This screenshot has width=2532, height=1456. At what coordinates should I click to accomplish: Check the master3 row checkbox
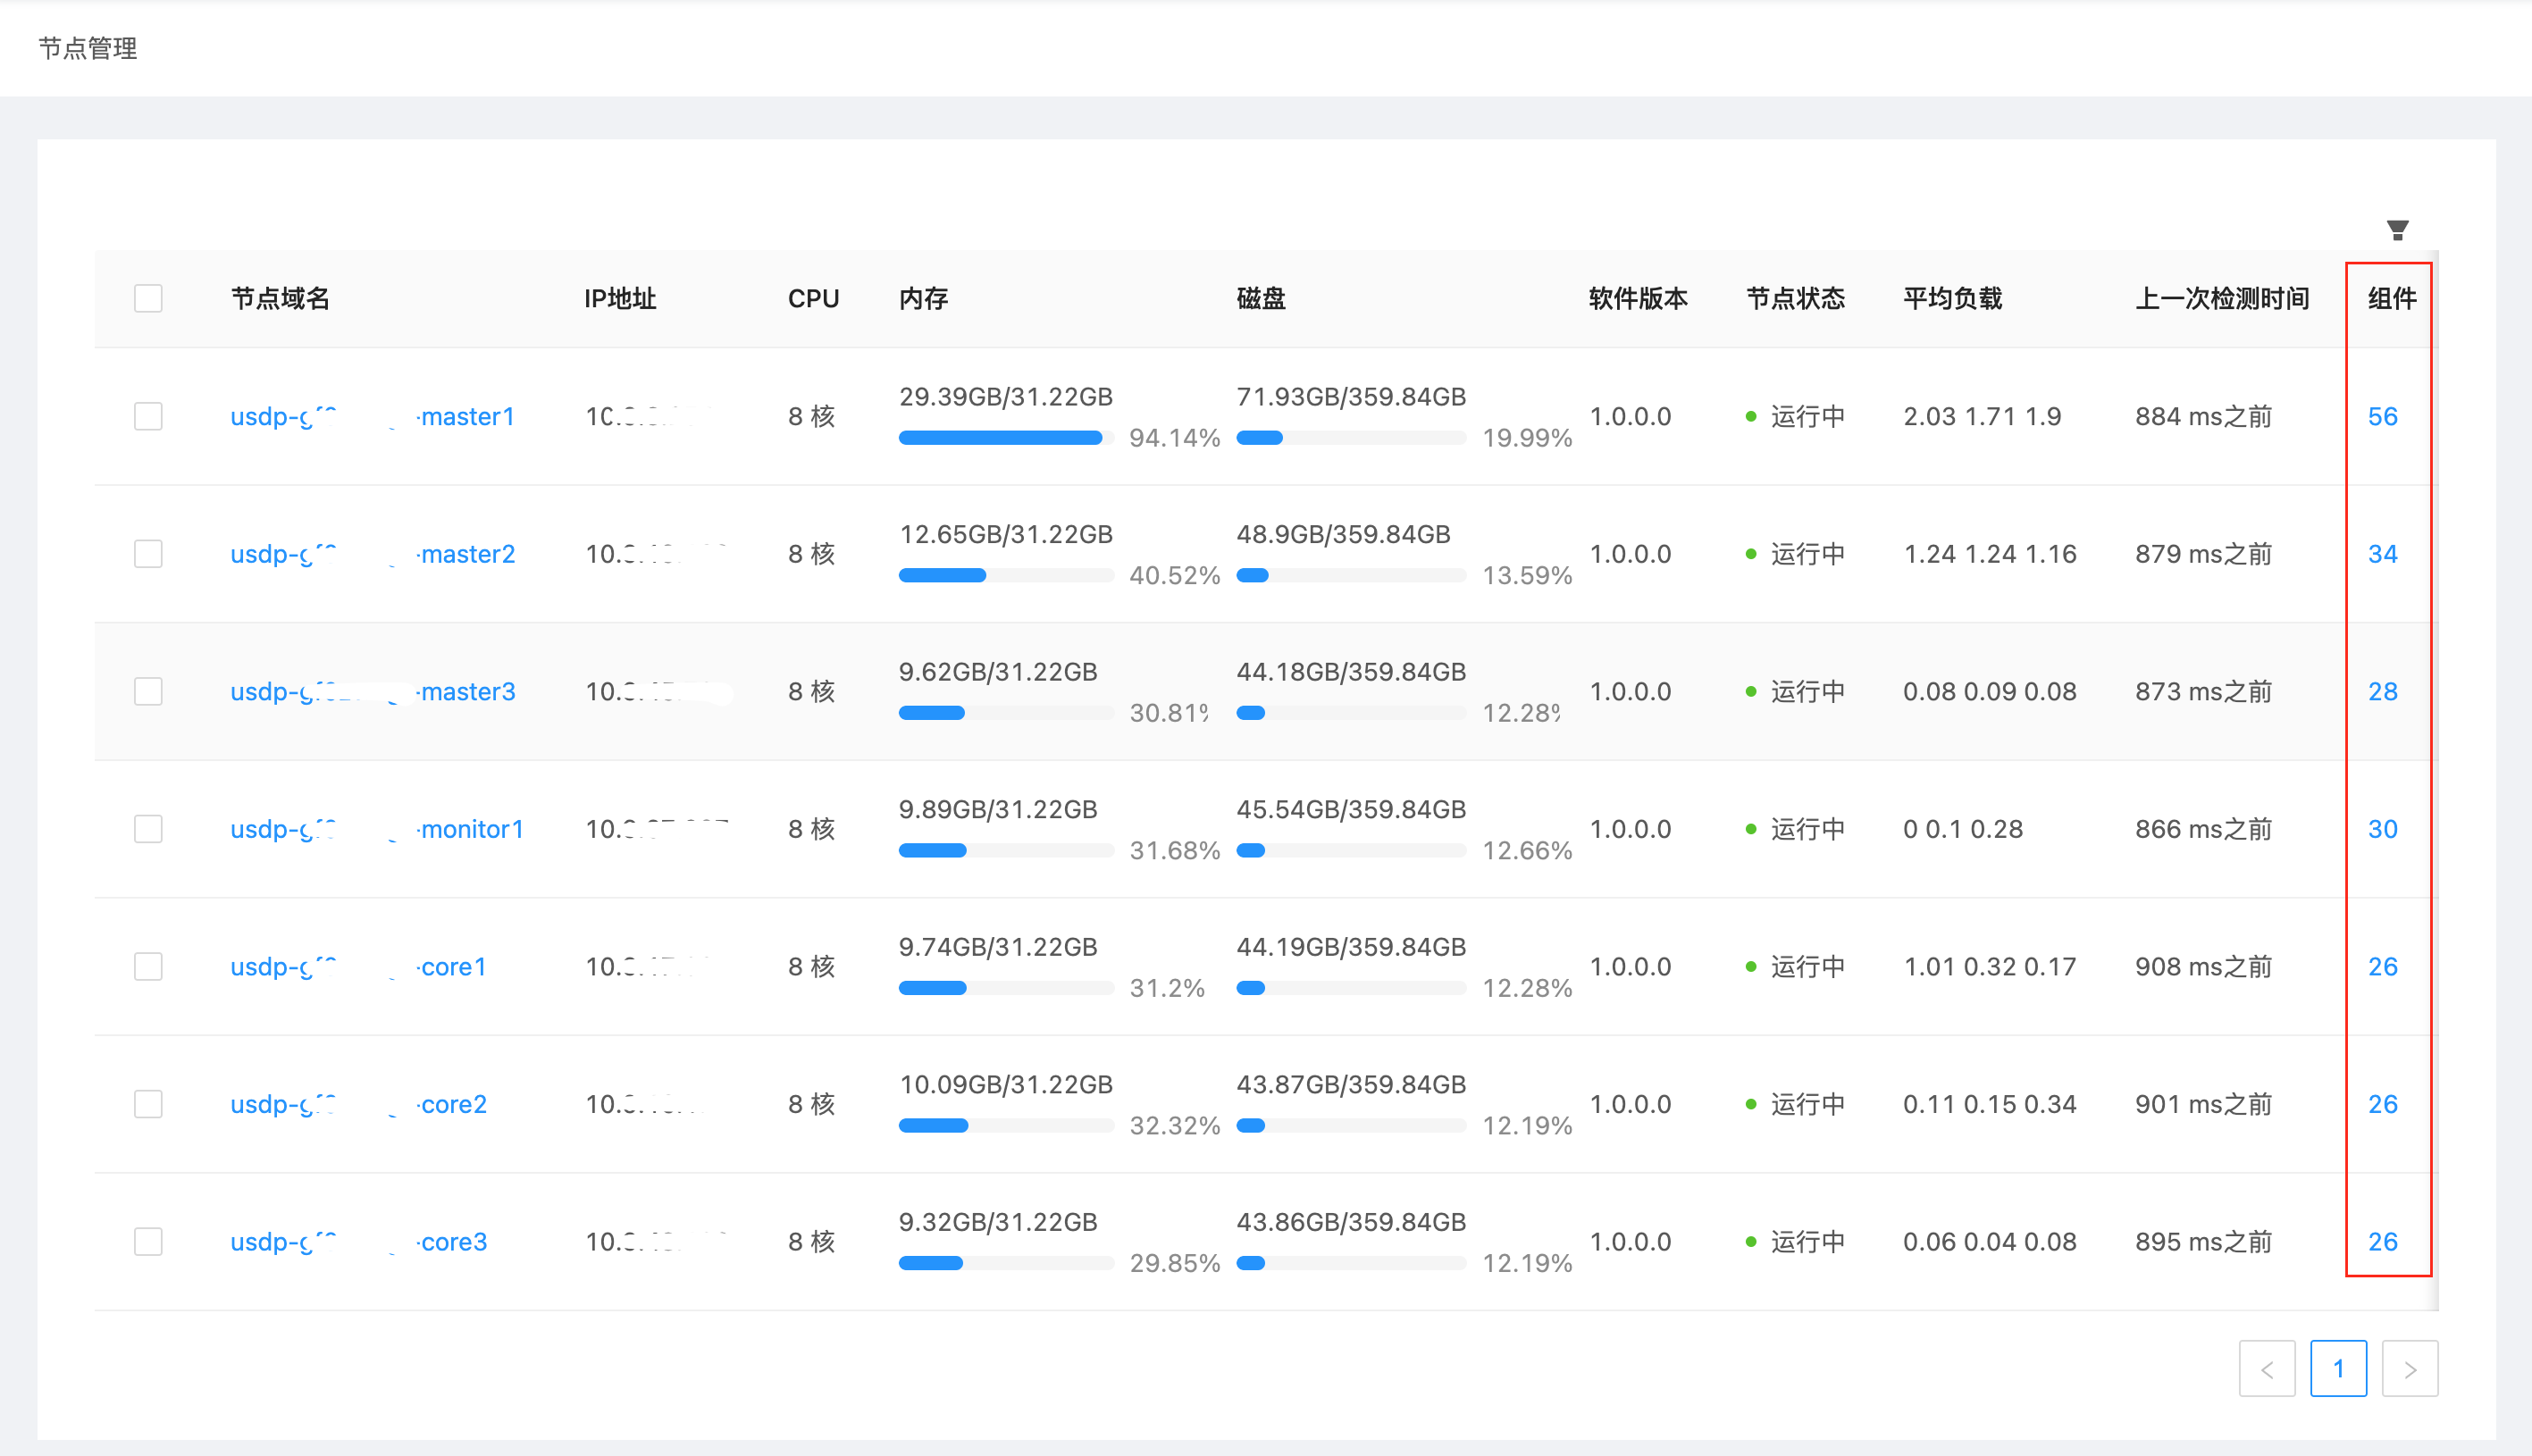(x=148, y=691)
